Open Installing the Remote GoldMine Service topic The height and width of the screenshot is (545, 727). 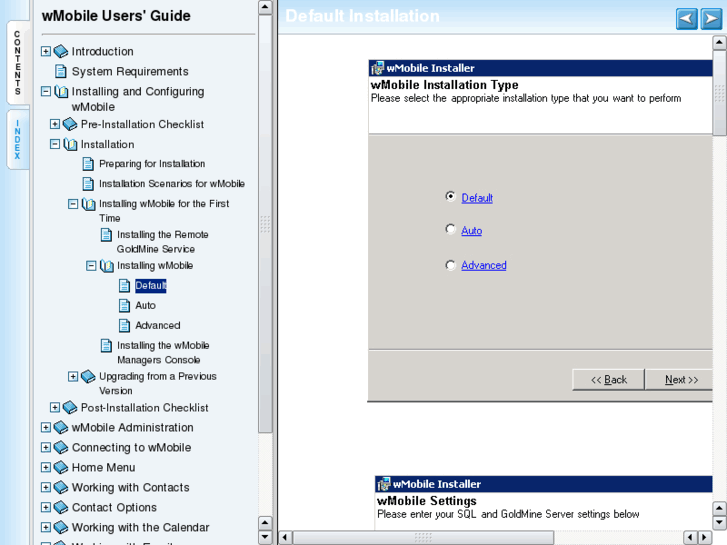click(162, 242)
